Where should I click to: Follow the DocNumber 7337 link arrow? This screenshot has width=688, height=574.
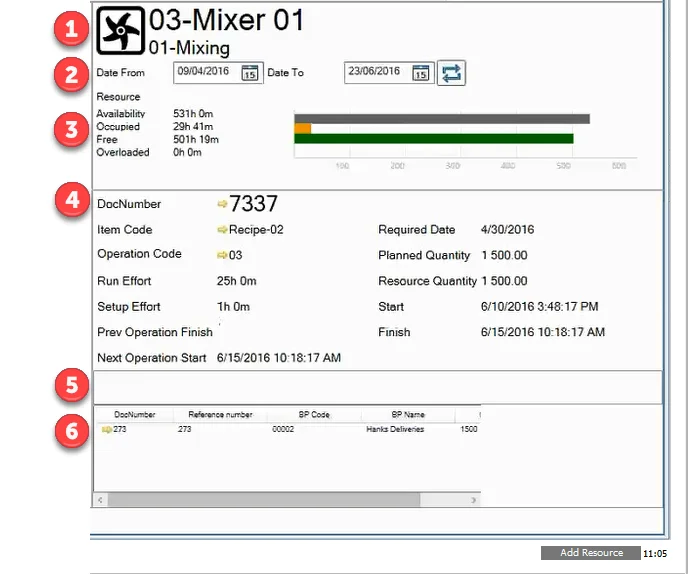pos(222,204)
